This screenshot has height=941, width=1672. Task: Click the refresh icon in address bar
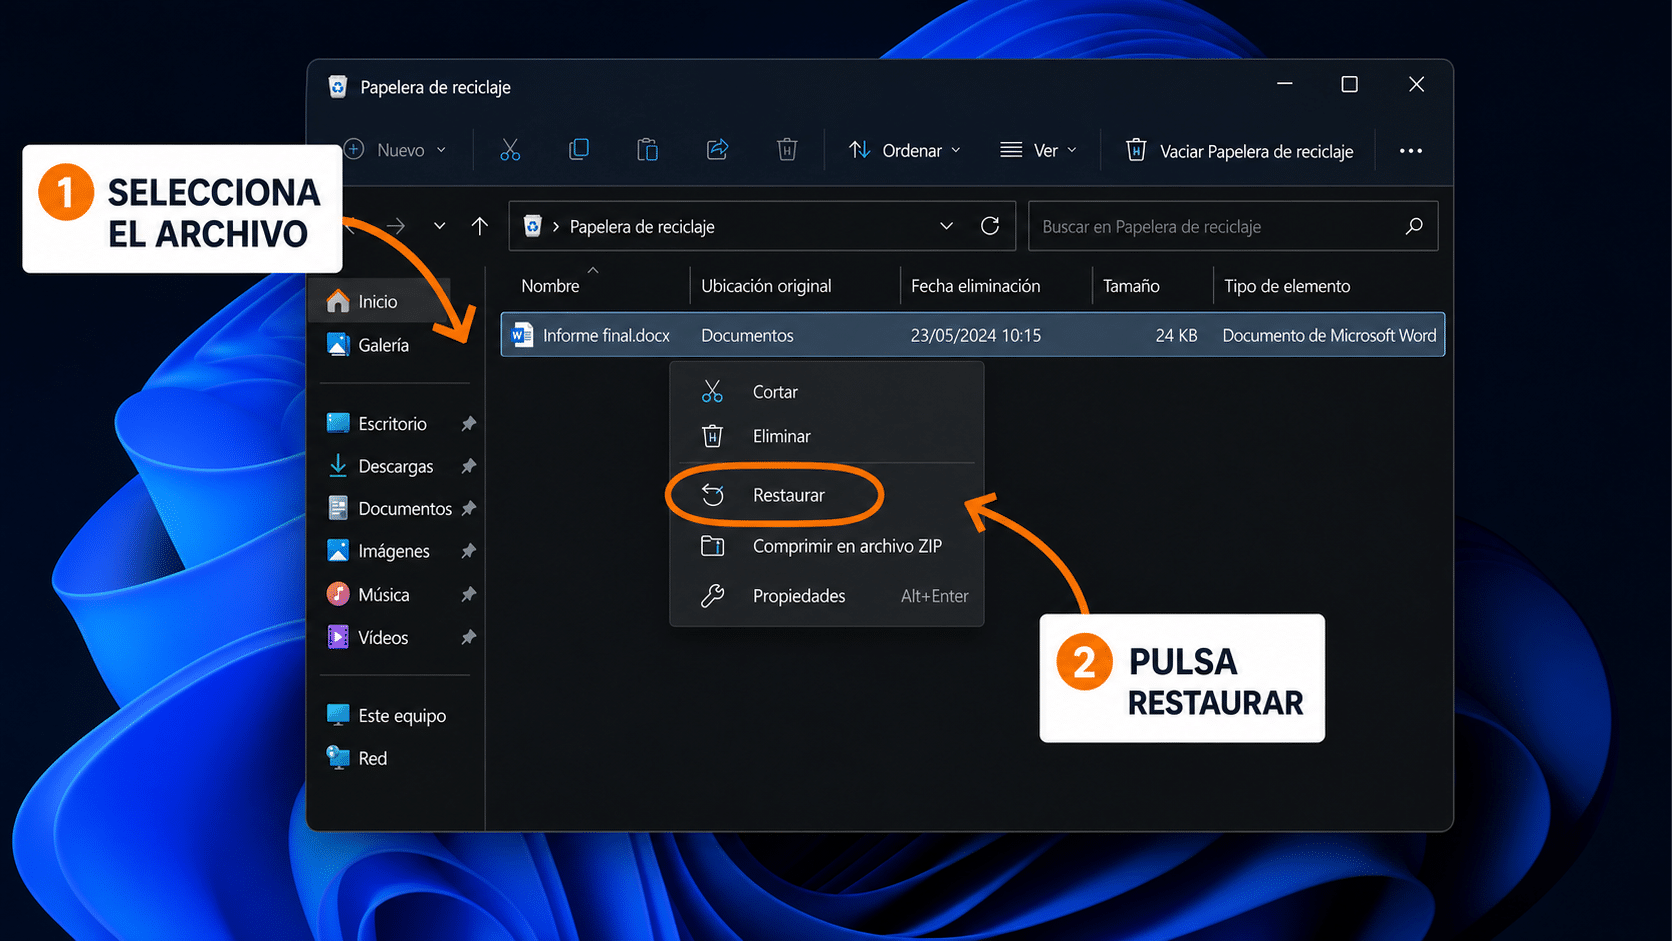pos(990,226)
